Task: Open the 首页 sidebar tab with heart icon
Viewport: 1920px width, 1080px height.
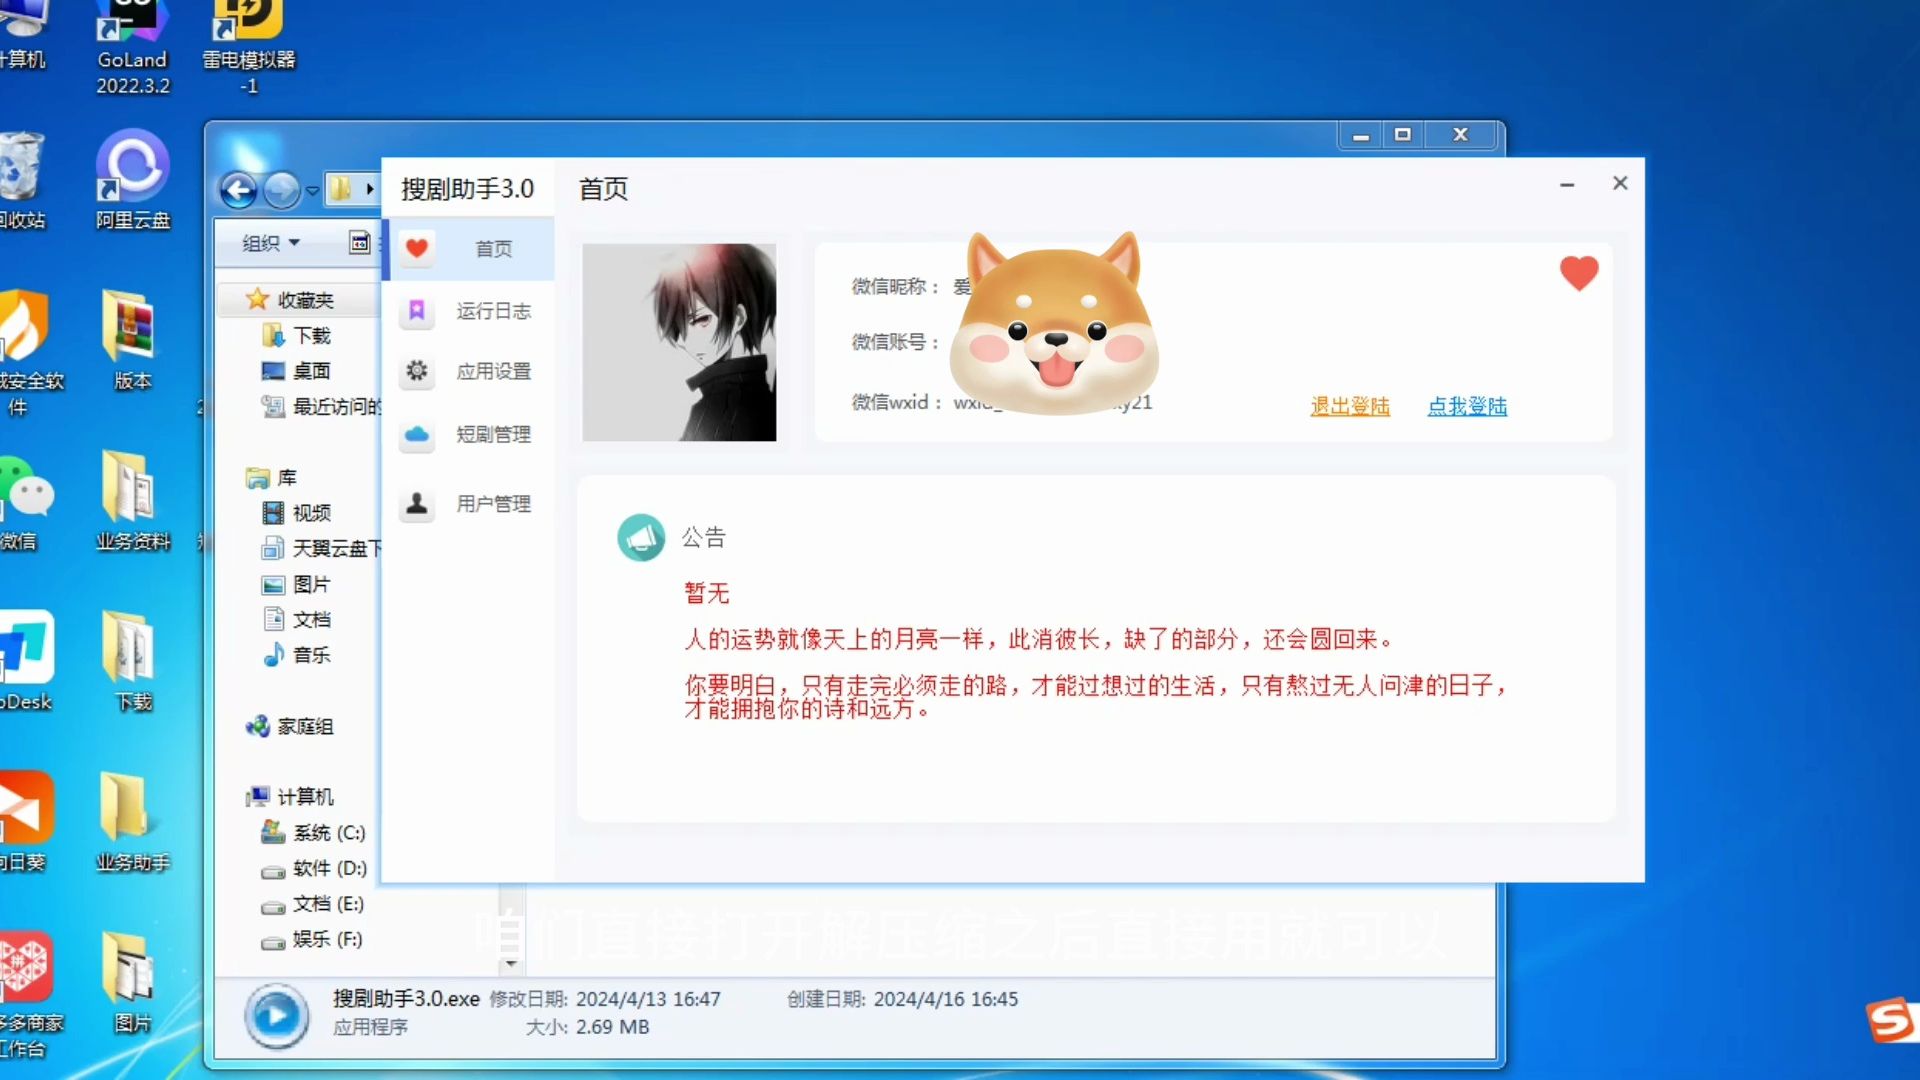Action: click(x=468, y=248)
